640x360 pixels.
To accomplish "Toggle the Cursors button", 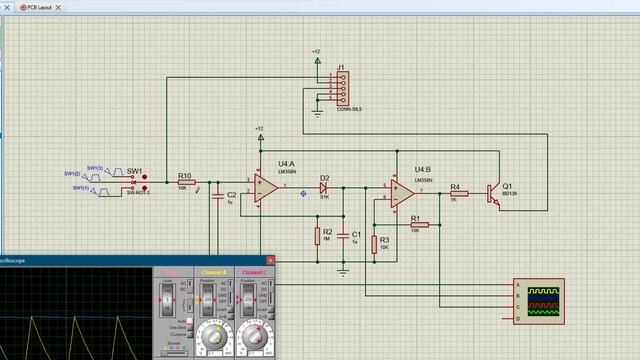I will 190,334.
